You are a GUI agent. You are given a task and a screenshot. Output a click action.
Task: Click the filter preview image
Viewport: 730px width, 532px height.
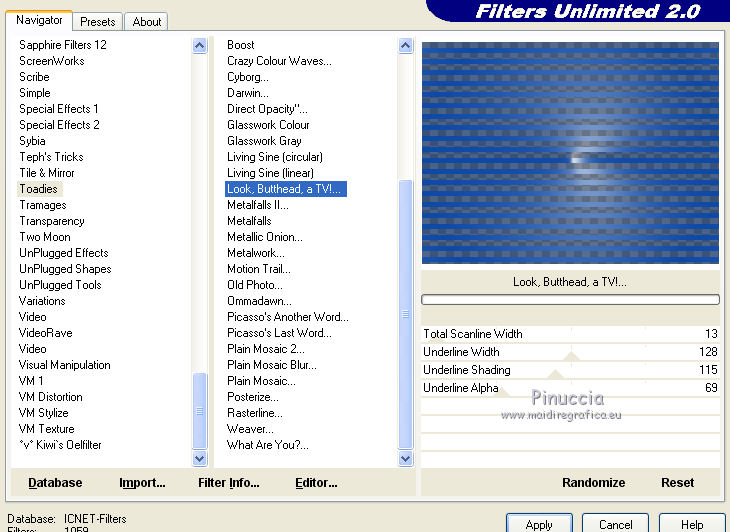(x=570, y=153)
